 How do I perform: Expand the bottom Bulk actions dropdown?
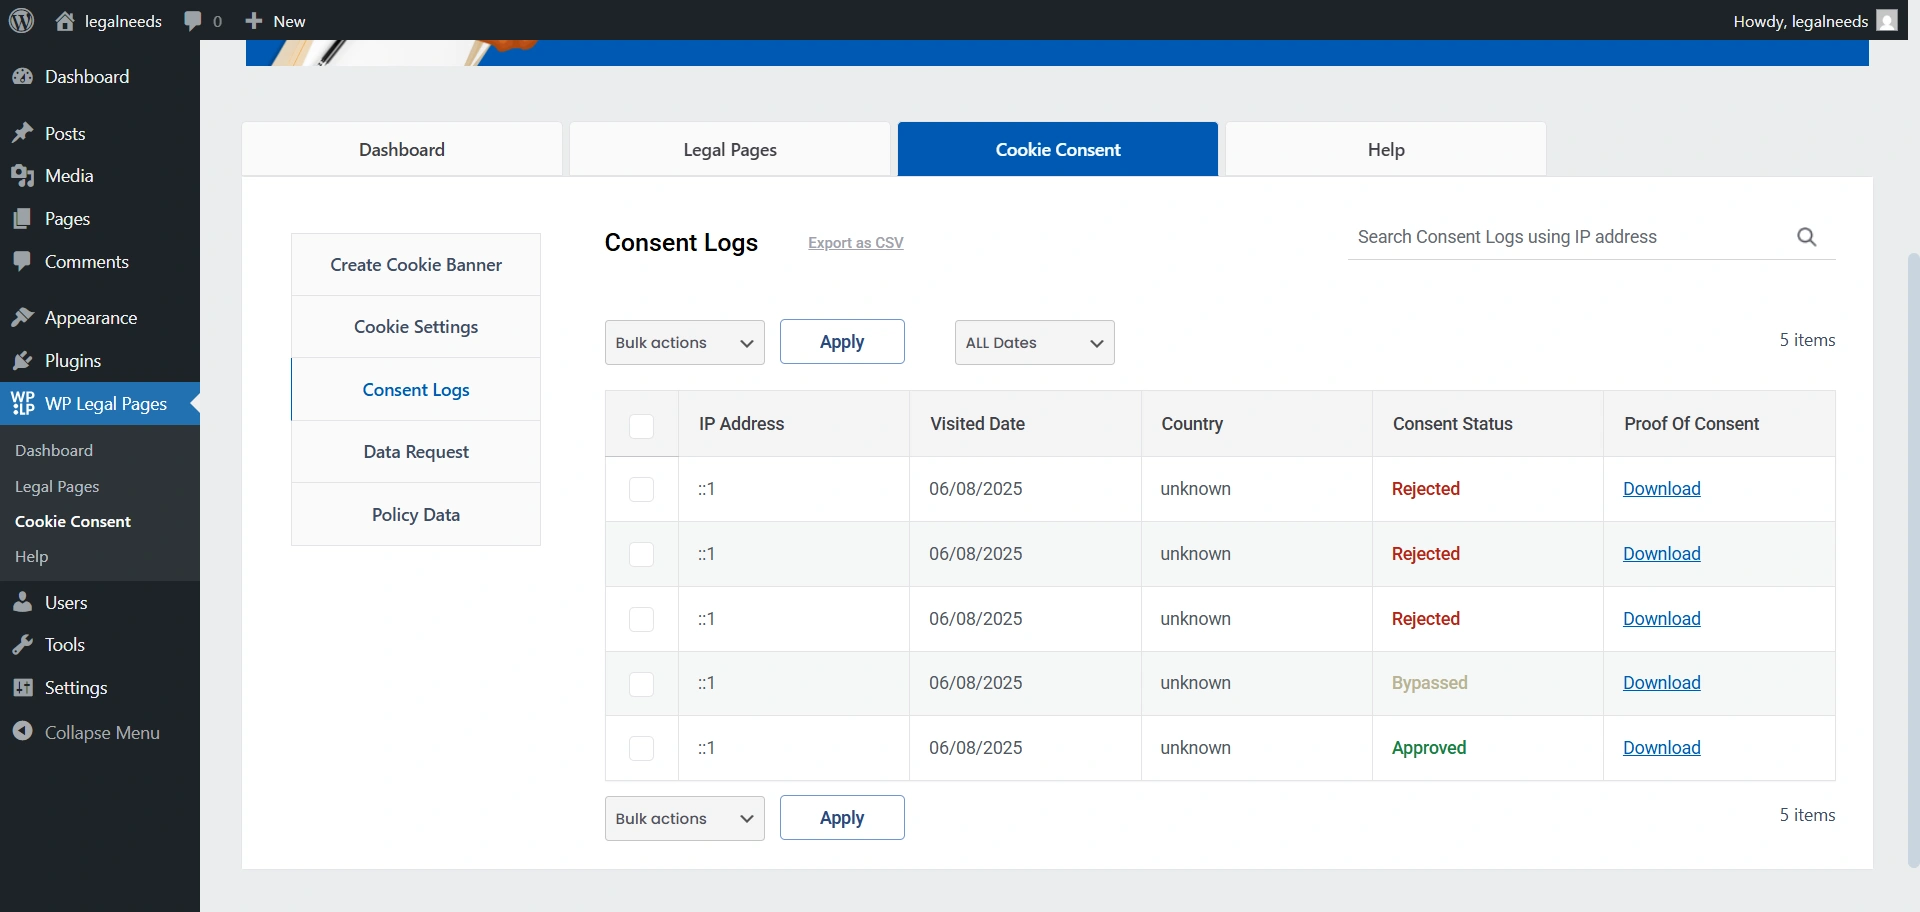point(684,819)
